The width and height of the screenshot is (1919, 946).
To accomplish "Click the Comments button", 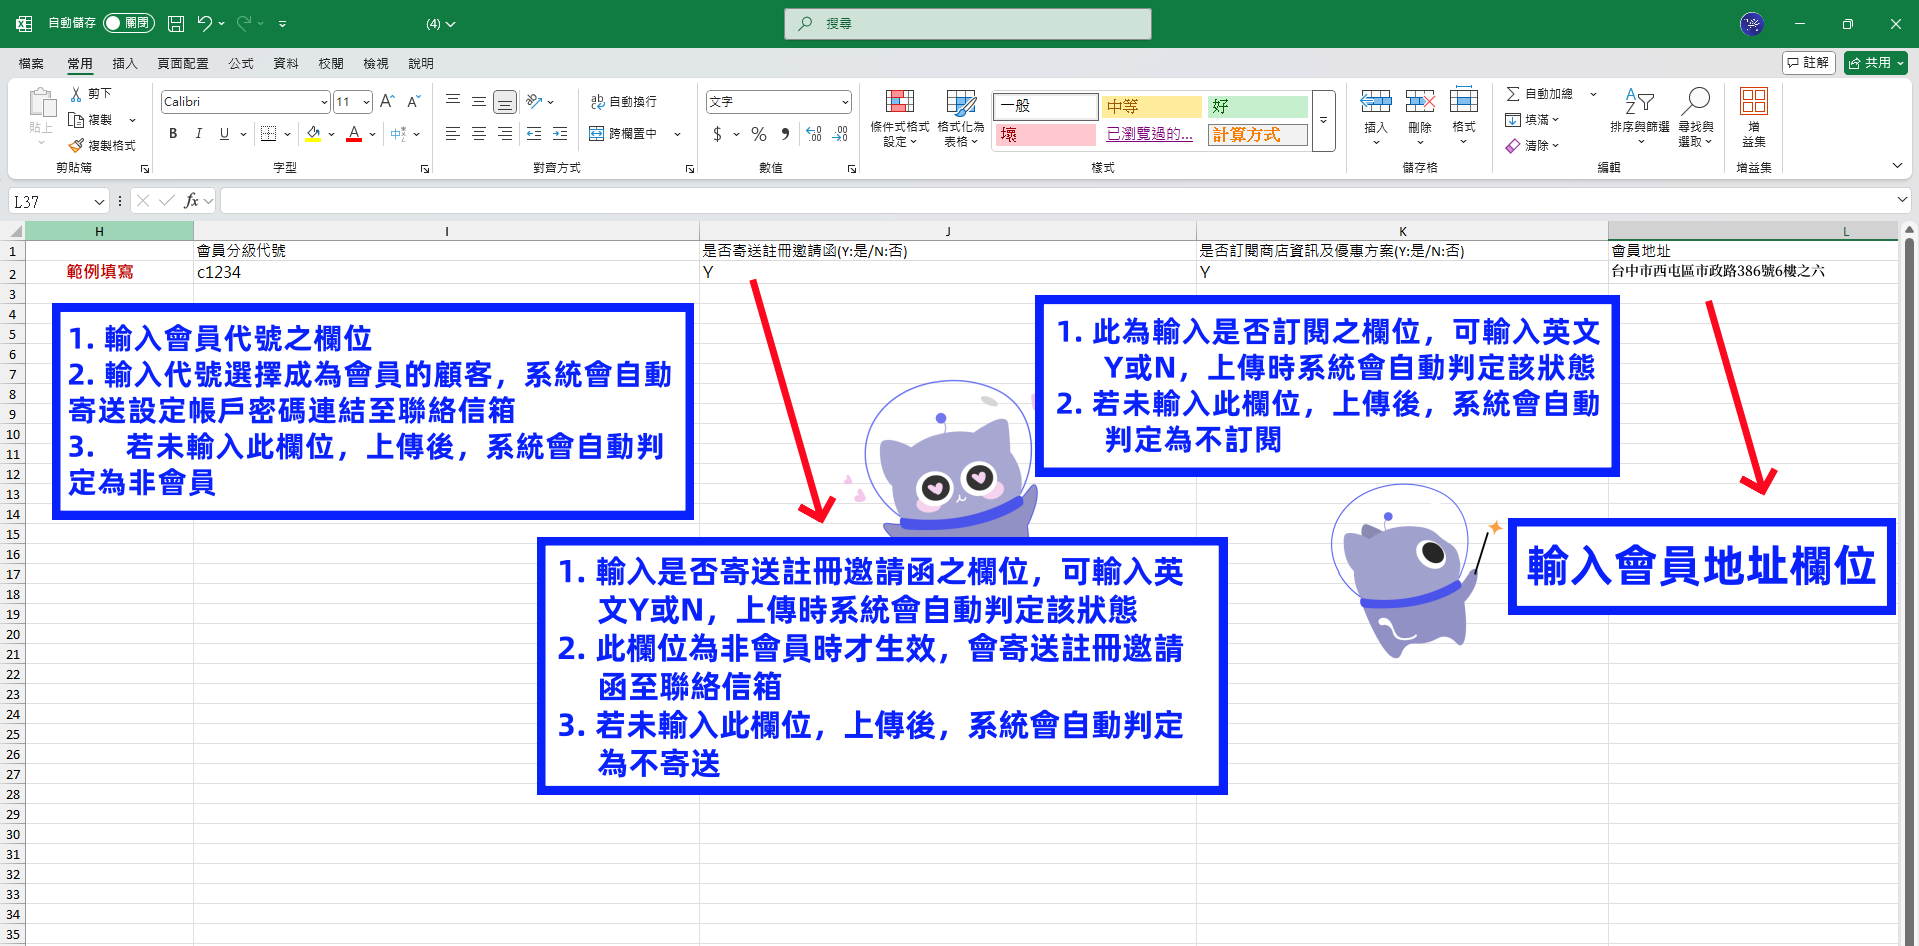I will (1809, 63).
